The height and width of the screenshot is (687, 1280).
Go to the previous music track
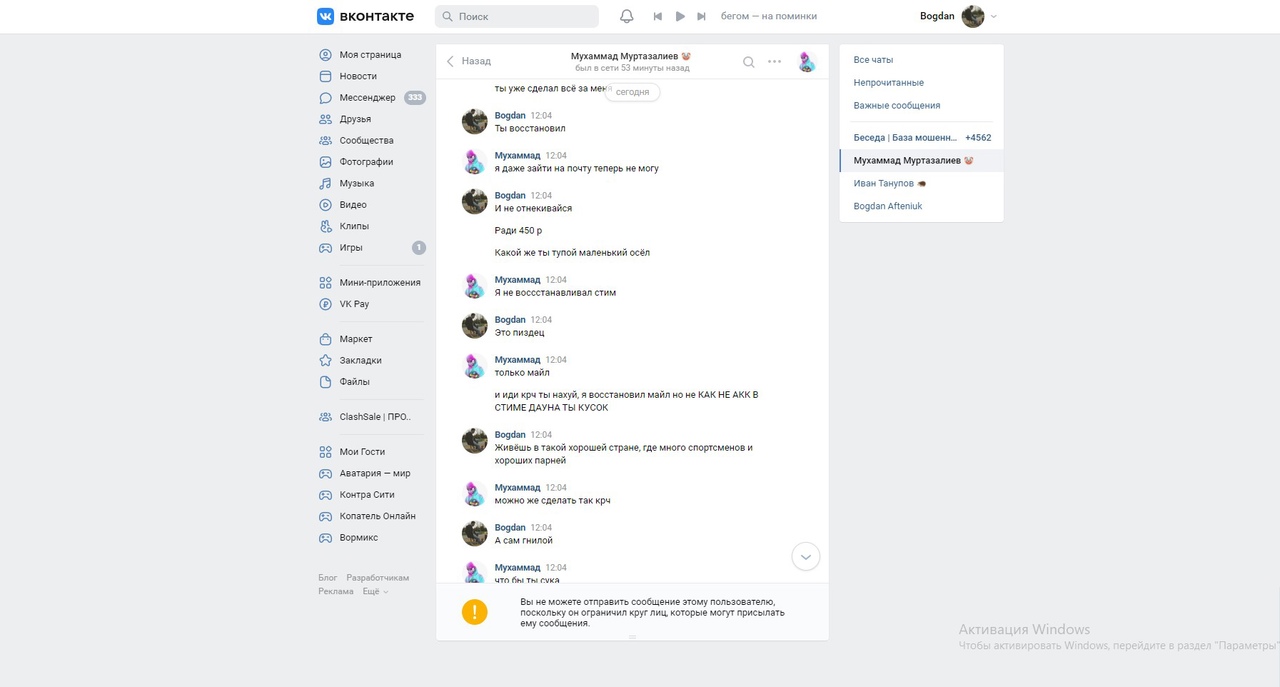657,16
